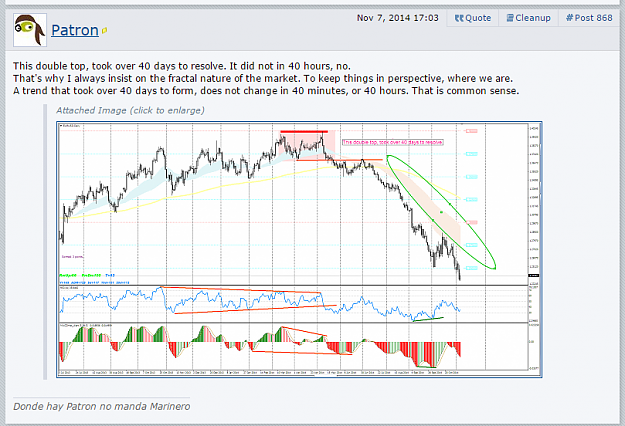
Task: Click the line starting 'That's why I always insist'
Action: tap(263, 79)
